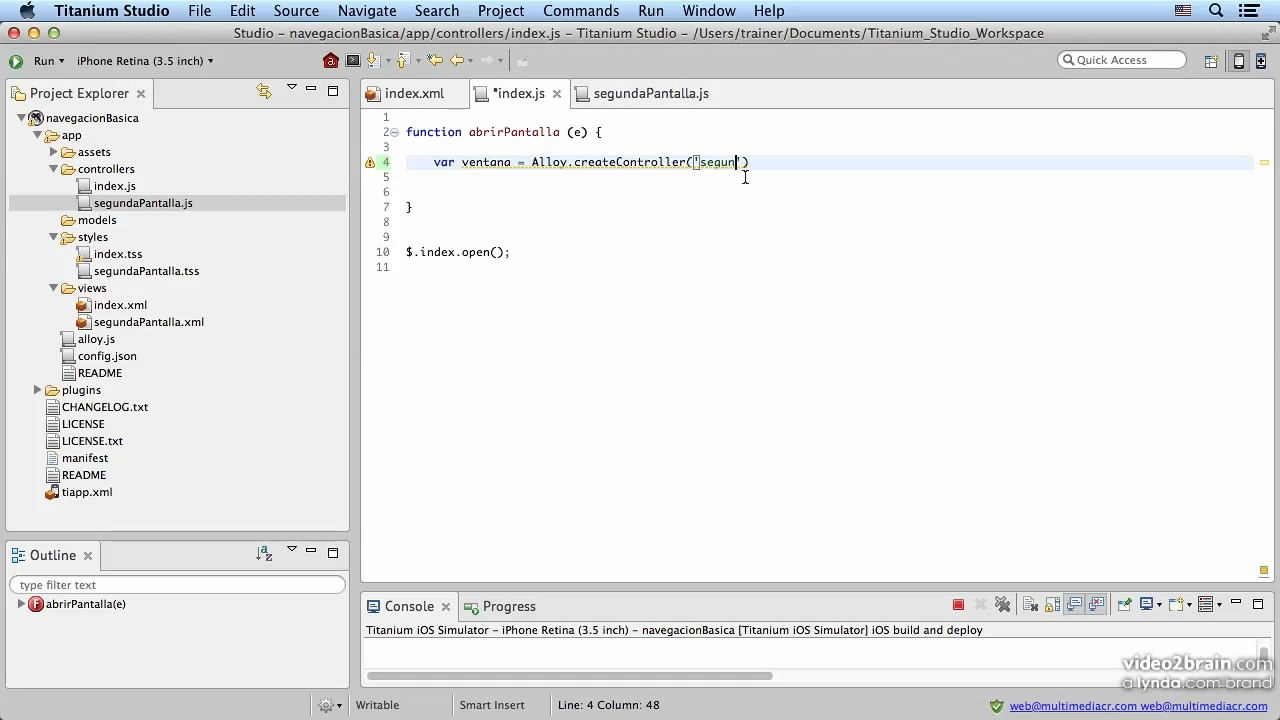Click the Next Annotation down-arrow icon
The image size is (1280, 720).
tap(373, 61)
